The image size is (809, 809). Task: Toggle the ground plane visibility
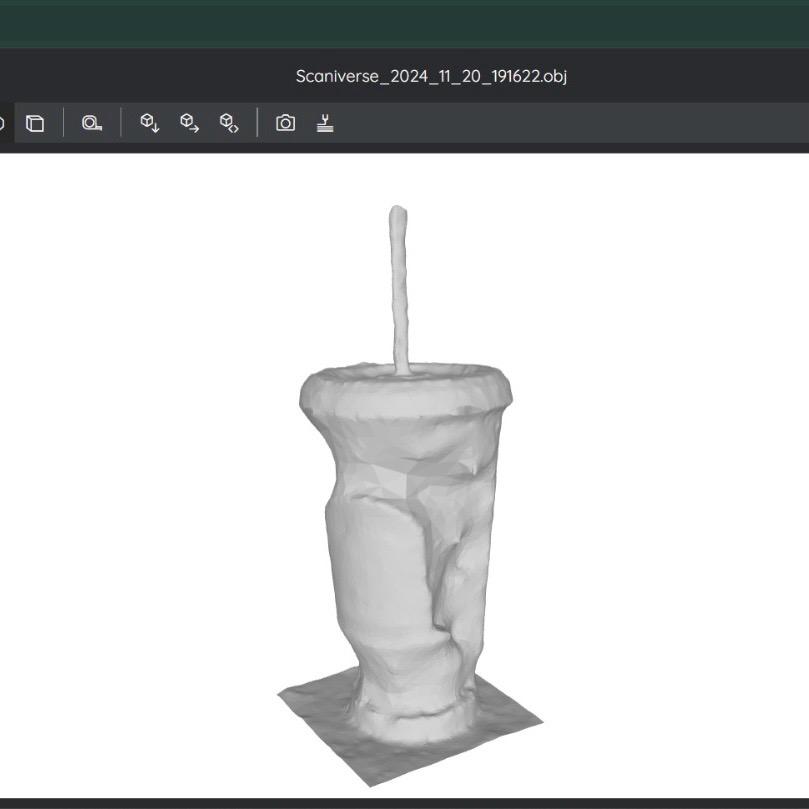click(324, 123)
